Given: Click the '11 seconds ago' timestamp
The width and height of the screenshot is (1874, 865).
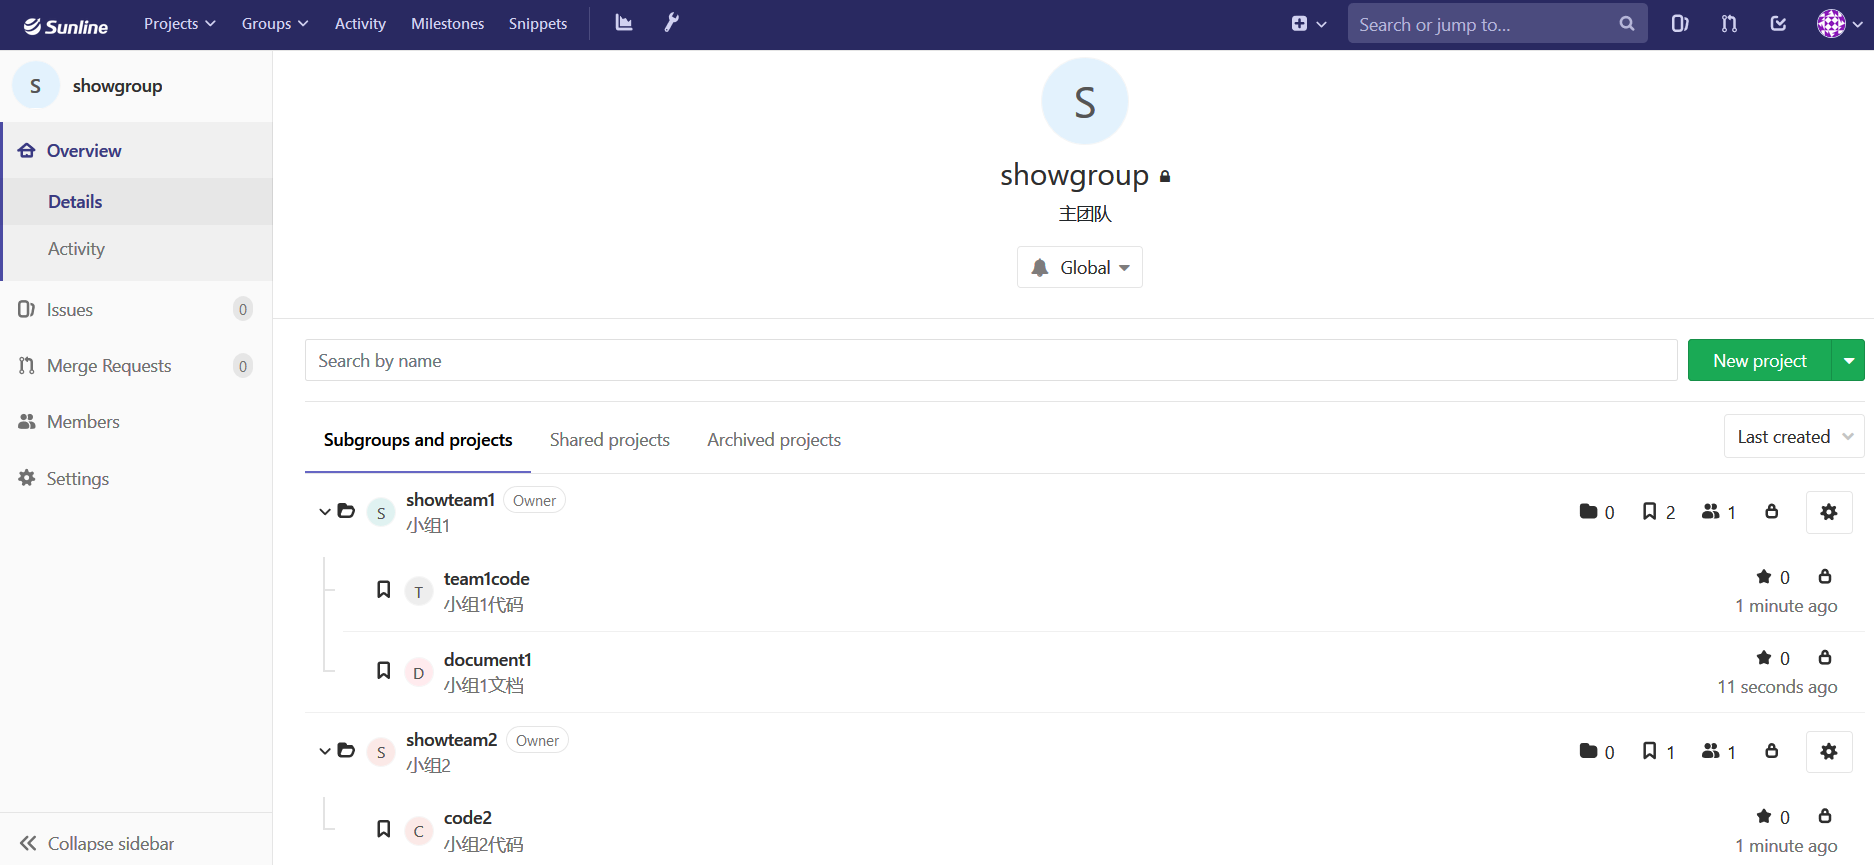Looking at the screenshot, I should tap(1777, 687).
